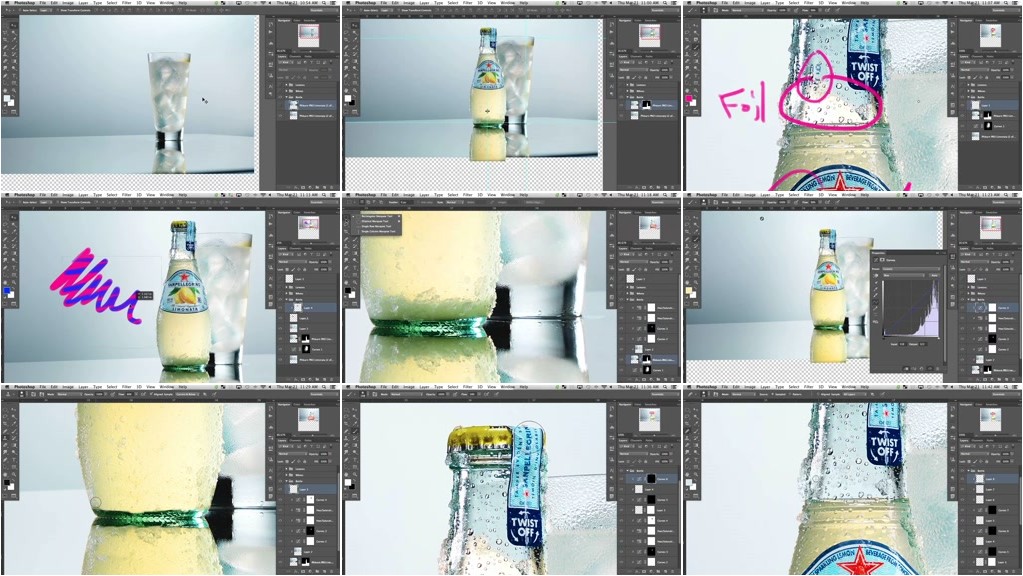Click blue foreground swatch in pink-blue scribble frame
Screen dimensions: 1023x576
(7, 291)
